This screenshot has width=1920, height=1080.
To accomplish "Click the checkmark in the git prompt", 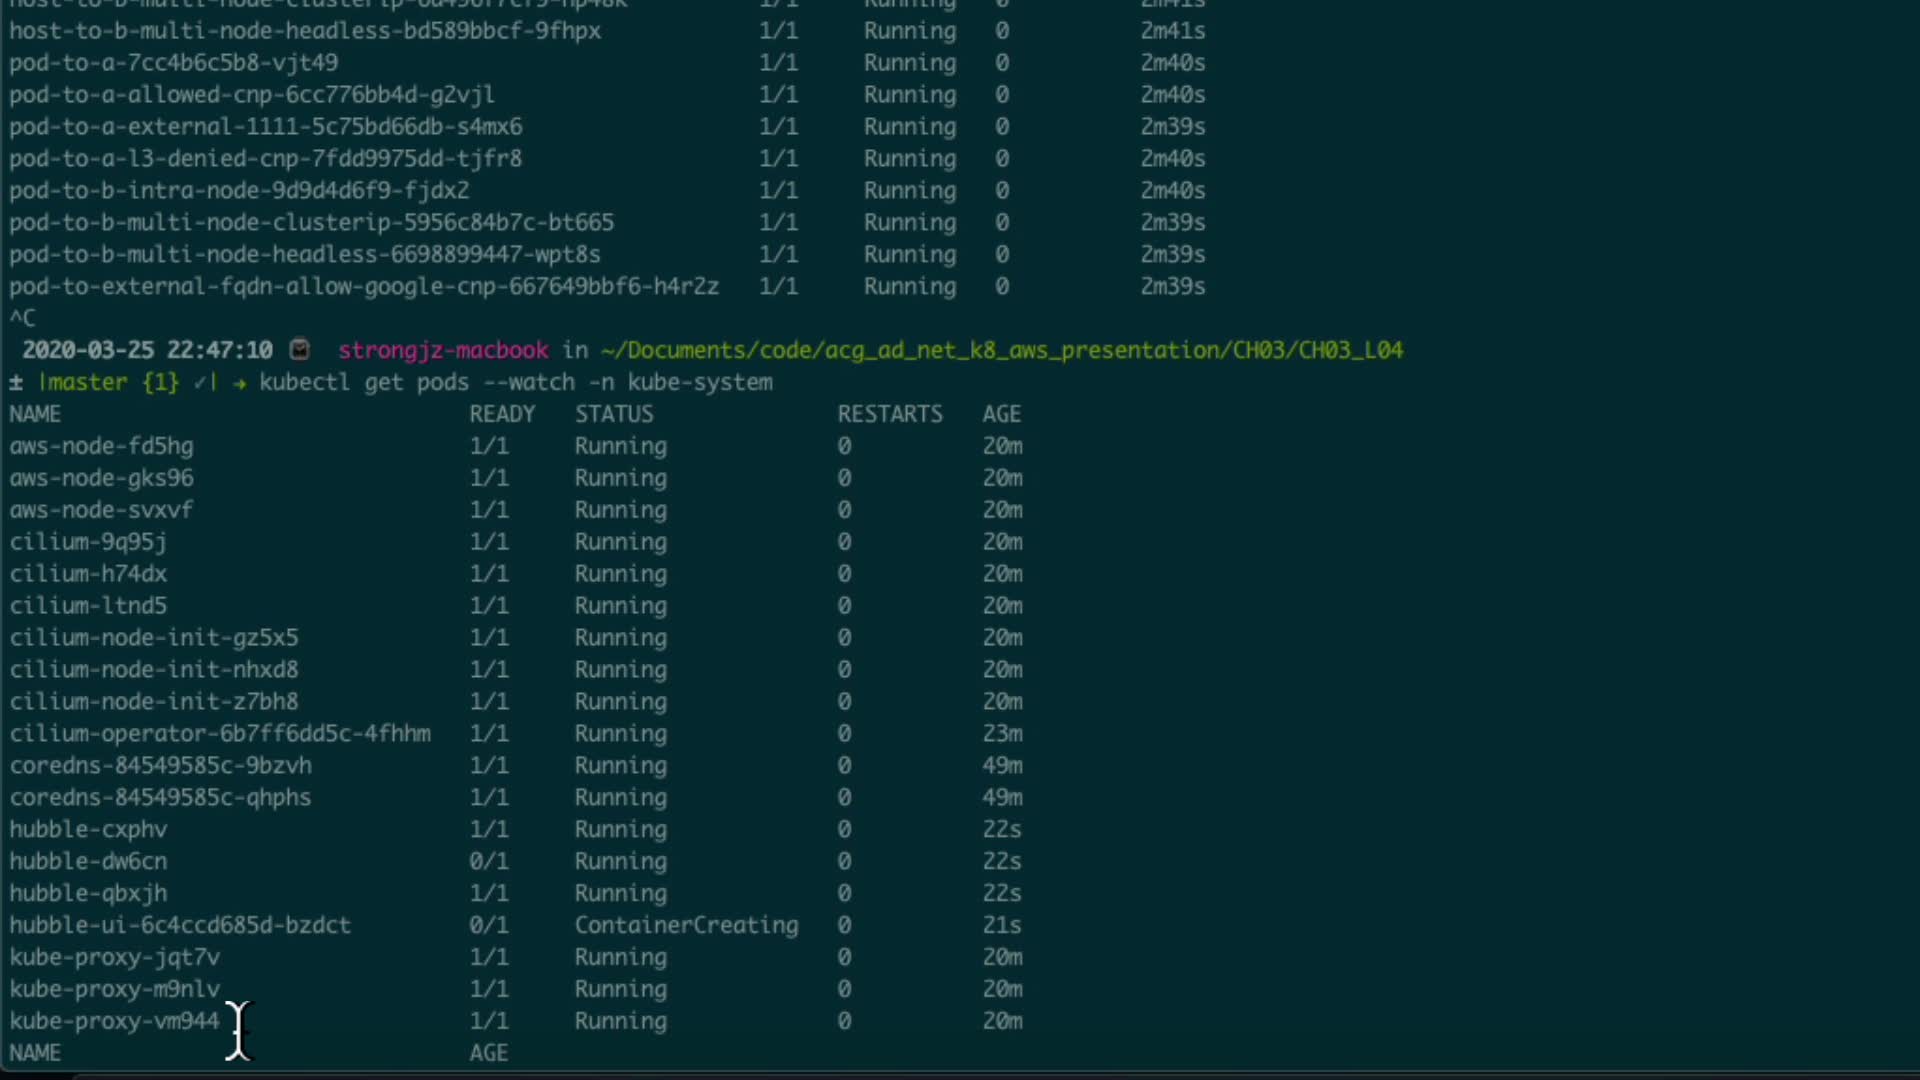I will 200,382.
